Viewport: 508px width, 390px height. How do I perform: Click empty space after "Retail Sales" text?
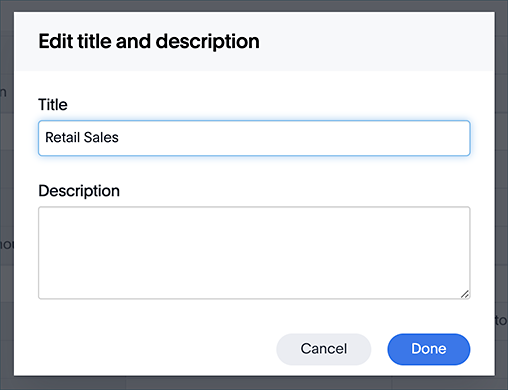[x=293, y=138]
